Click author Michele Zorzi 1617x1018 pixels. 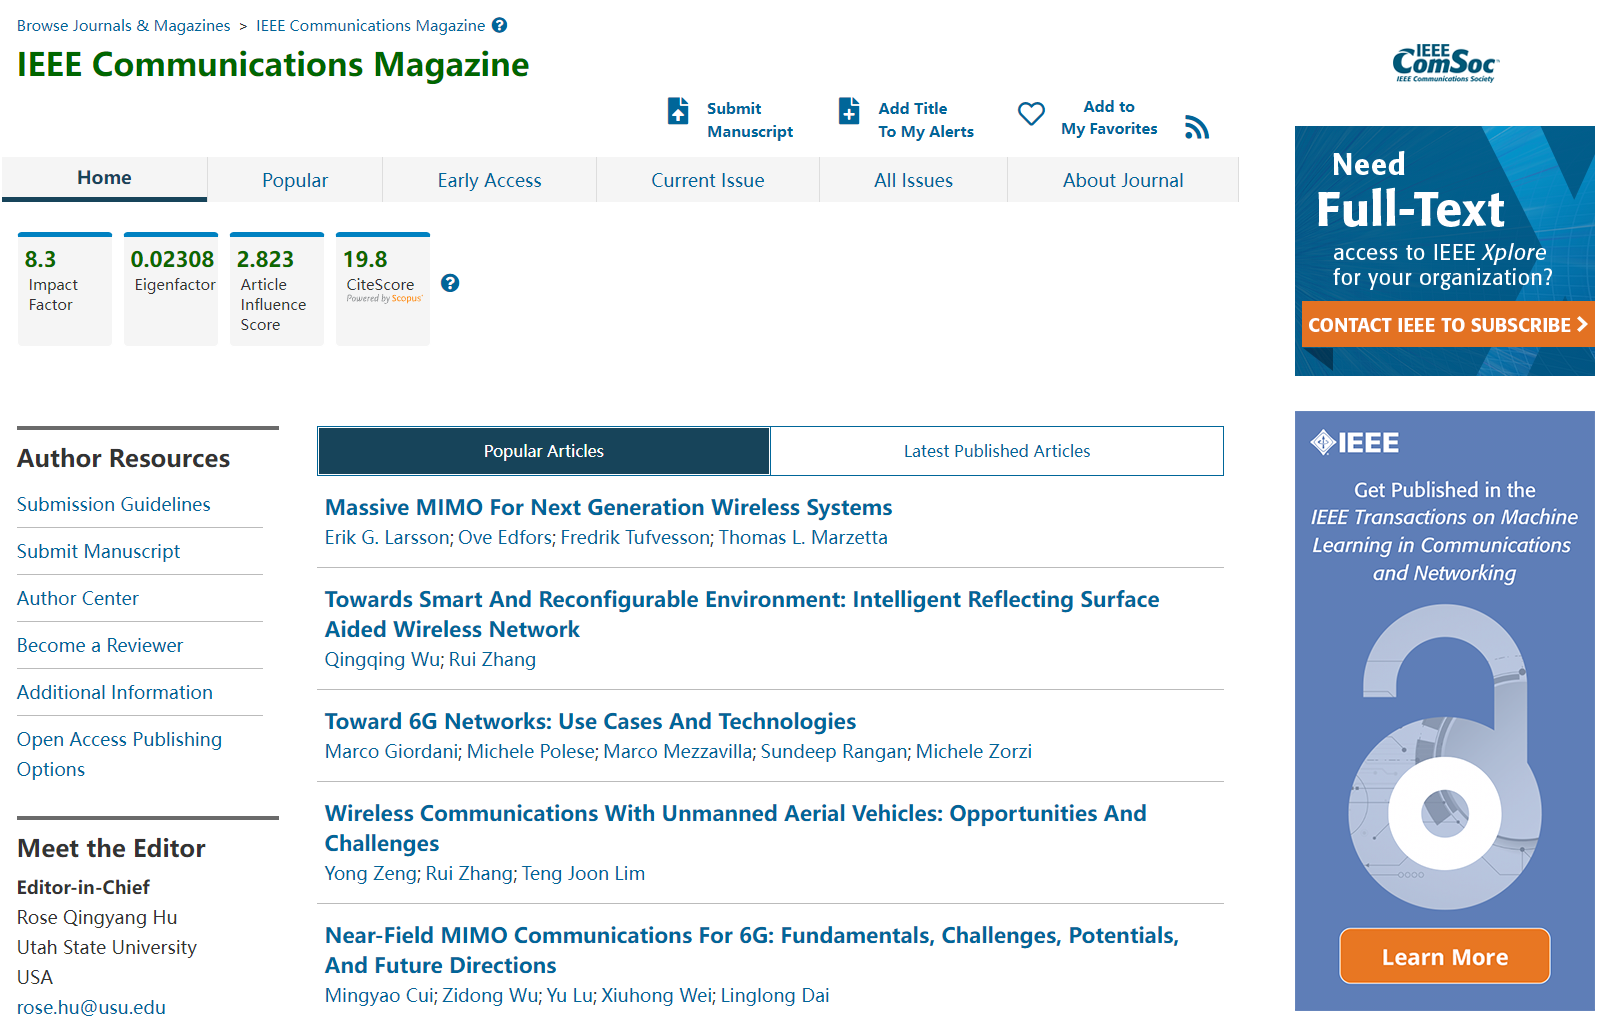click(974, 751)
